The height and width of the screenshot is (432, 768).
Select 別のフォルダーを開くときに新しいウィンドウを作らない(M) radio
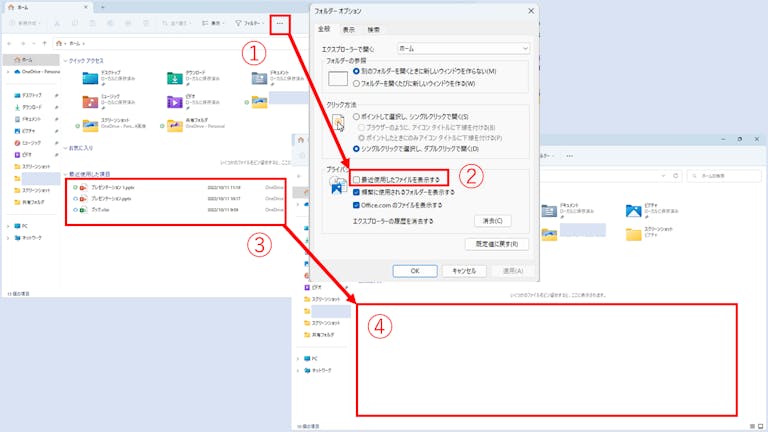(356, 72)
